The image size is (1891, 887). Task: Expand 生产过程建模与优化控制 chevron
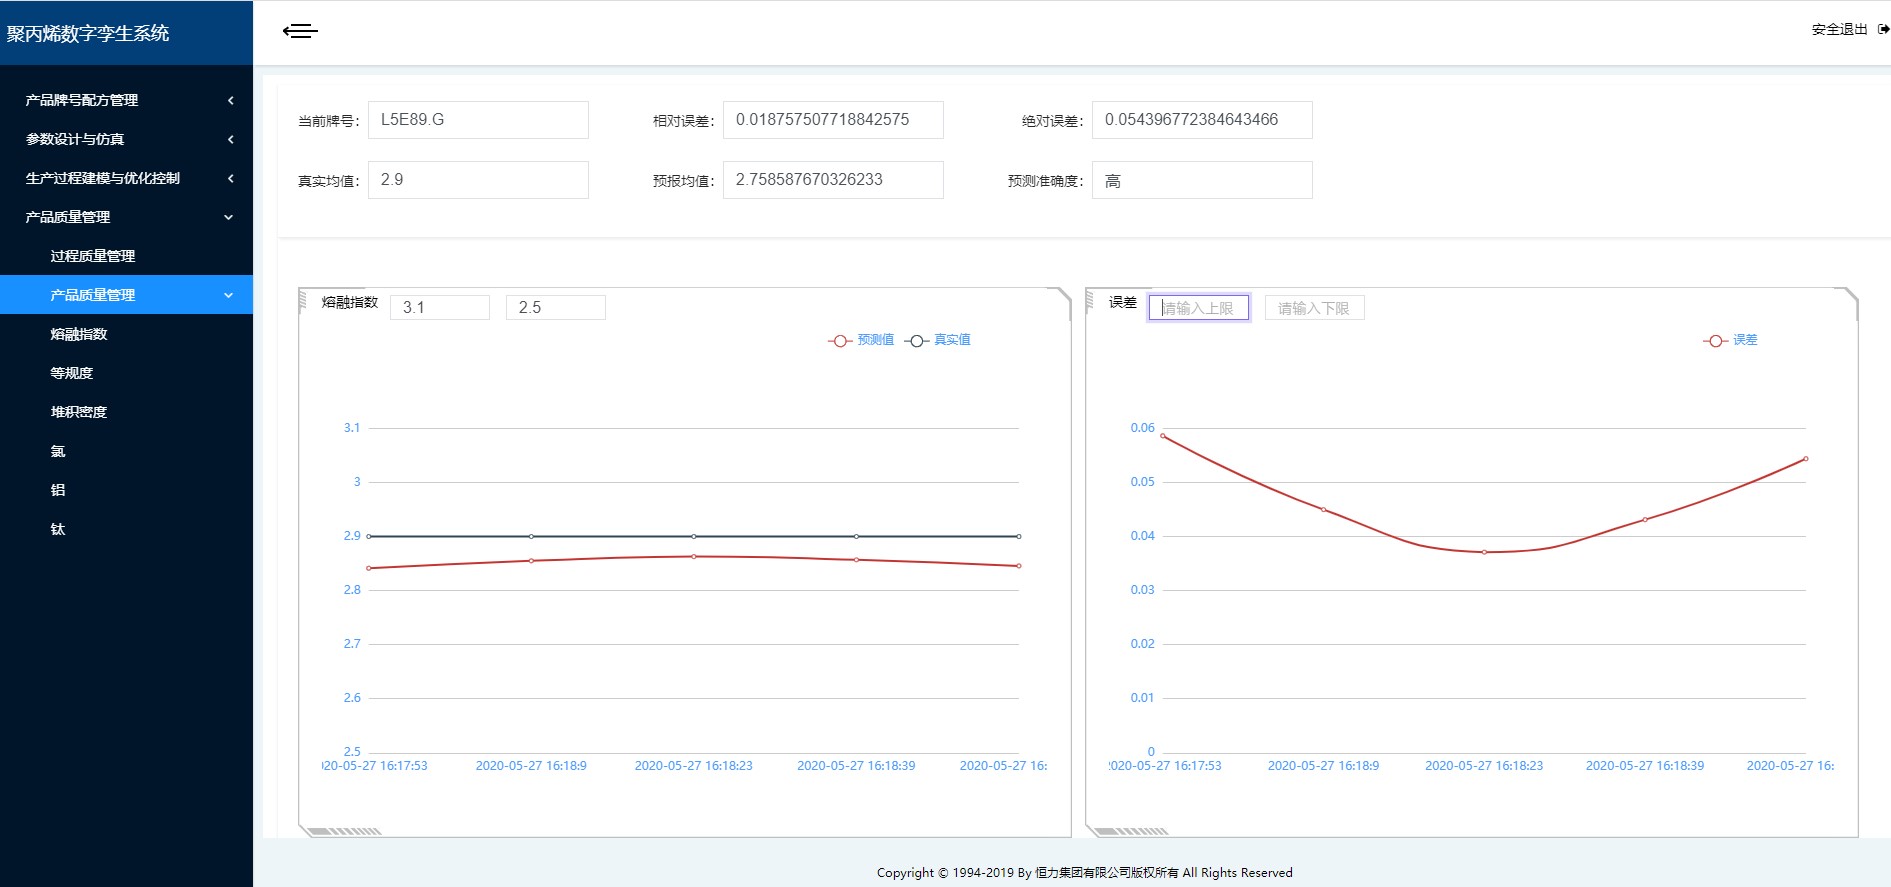tap(230, 178)
